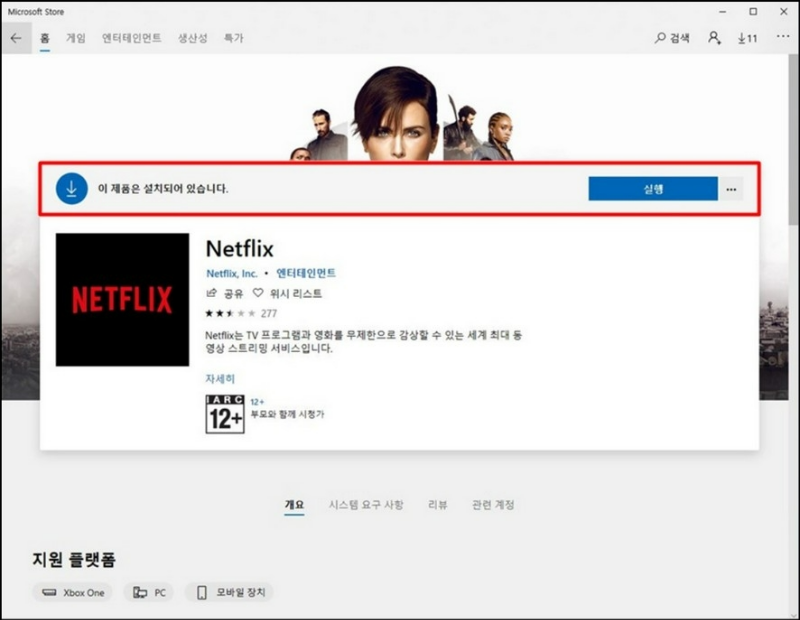Click the blue download status icon
This screenshot has height=620, width=800.
point(71,189)
